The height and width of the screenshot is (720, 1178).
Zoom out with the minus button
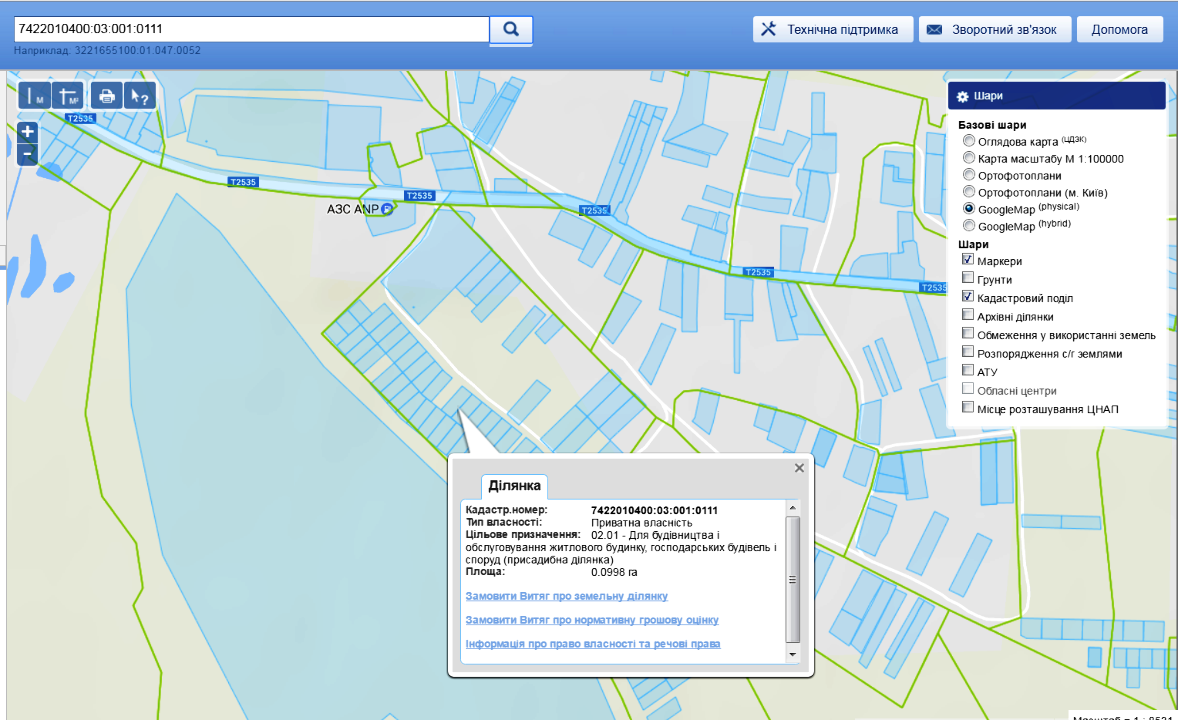click(27, 154)
